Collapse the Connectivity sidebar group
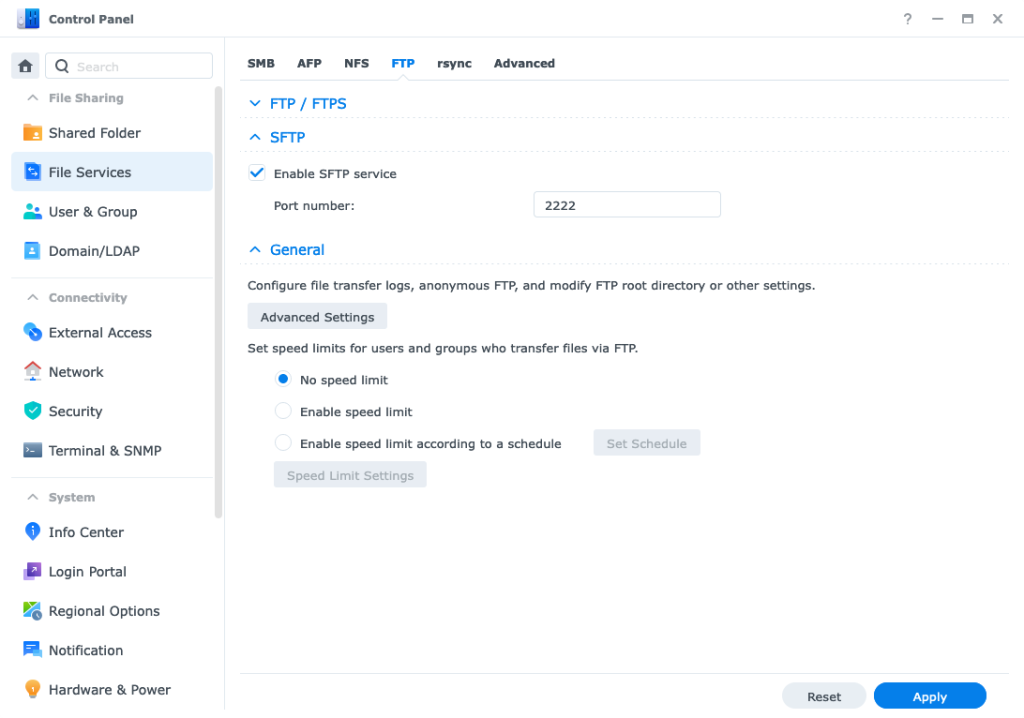Screen dimensions: 1024x718 tap(33, 298)
